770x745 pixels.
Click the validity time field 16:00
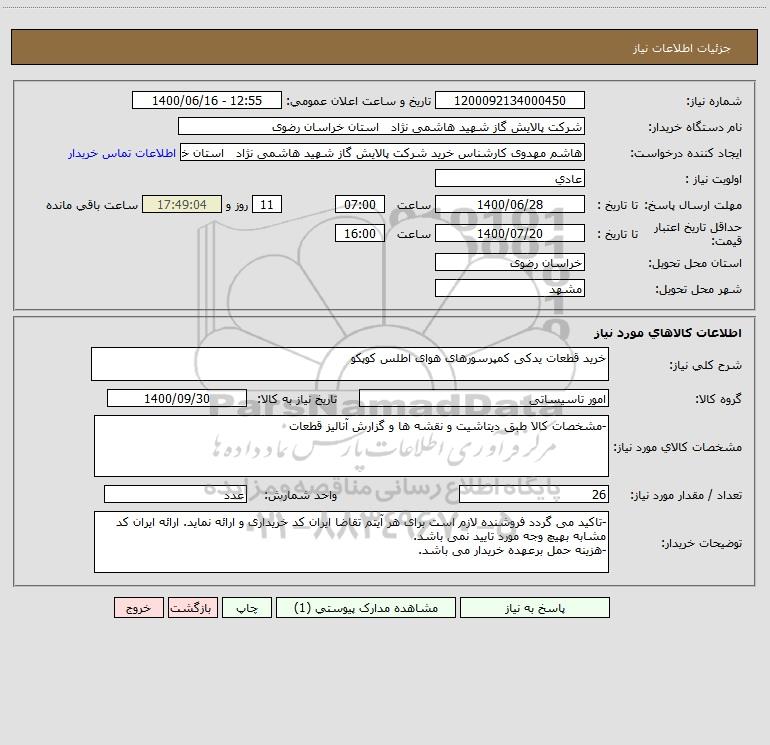[x=359, y=233]
